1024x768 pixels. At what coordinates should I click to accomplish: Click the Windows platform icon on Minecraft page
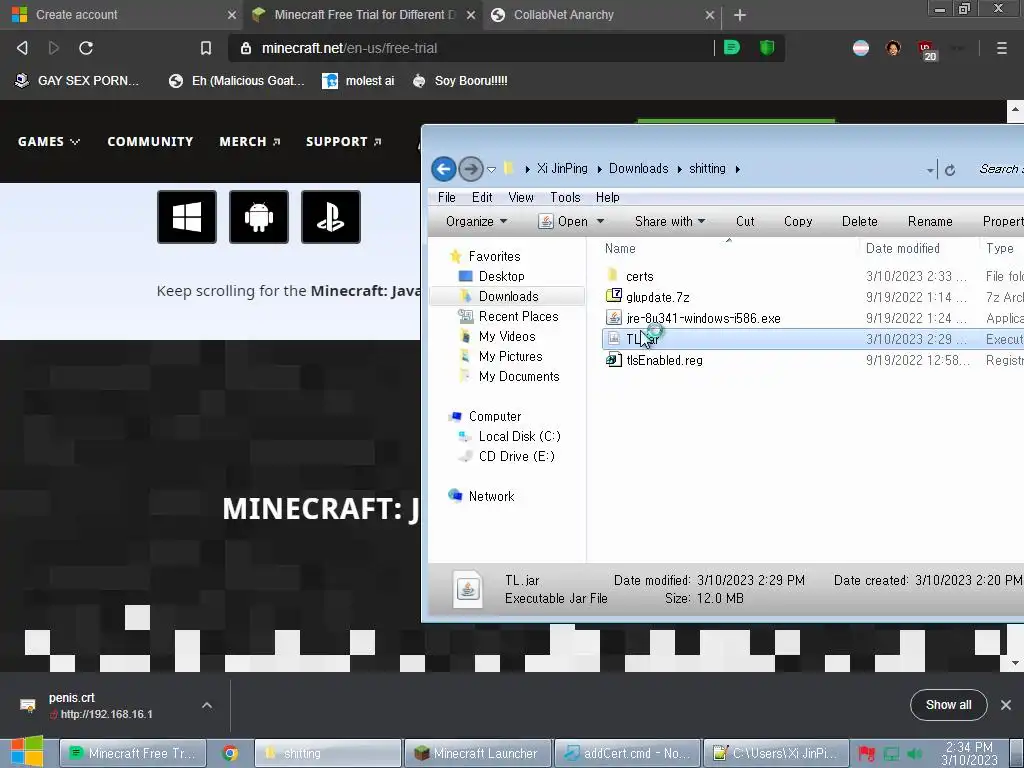187,217
